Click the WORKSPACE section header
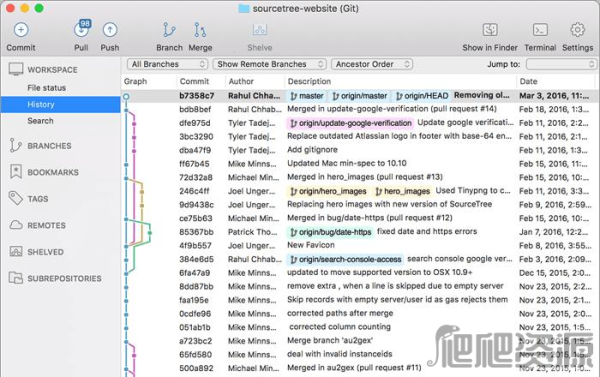 click(52, 70)
